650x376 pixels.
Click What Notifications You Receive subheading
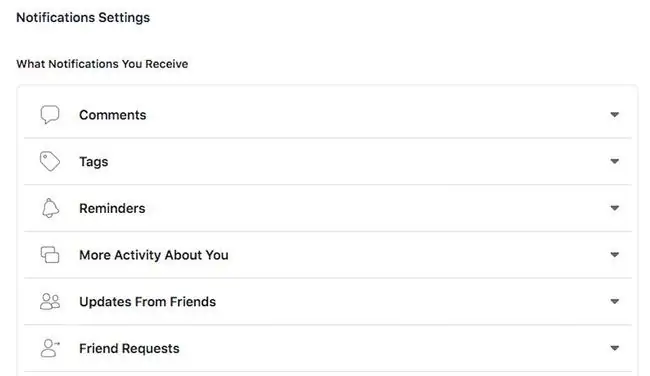(102, 64)
